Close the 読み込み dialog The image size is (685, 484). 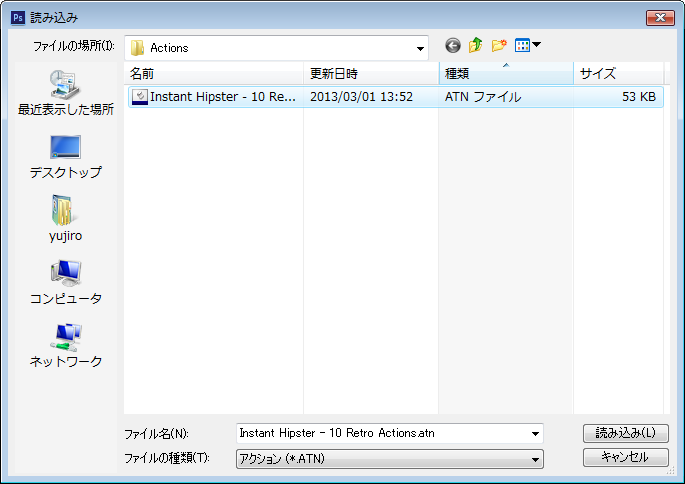(660, 17)
